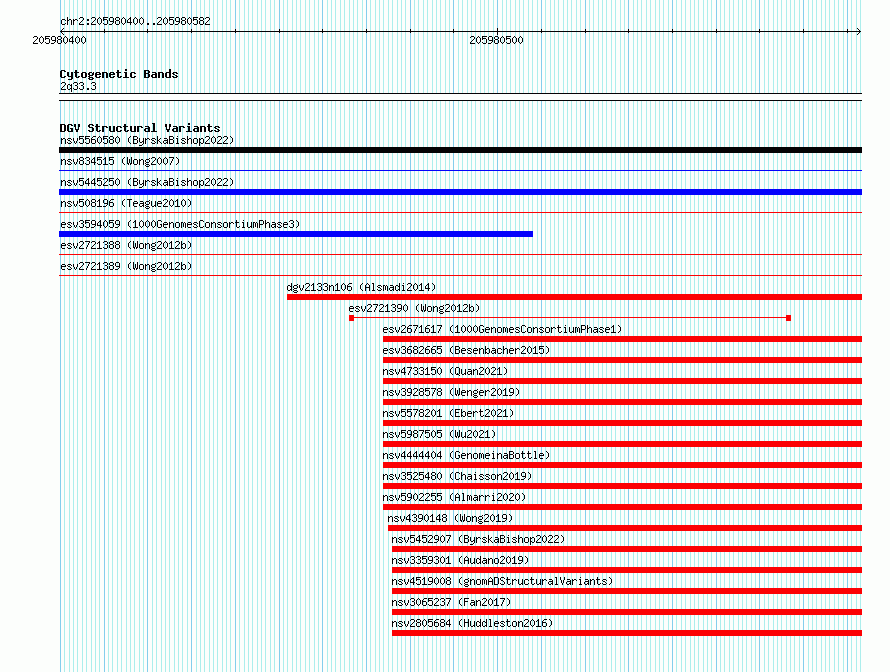Click nsv4733150 (Quan2021) label

pos(446,371)
